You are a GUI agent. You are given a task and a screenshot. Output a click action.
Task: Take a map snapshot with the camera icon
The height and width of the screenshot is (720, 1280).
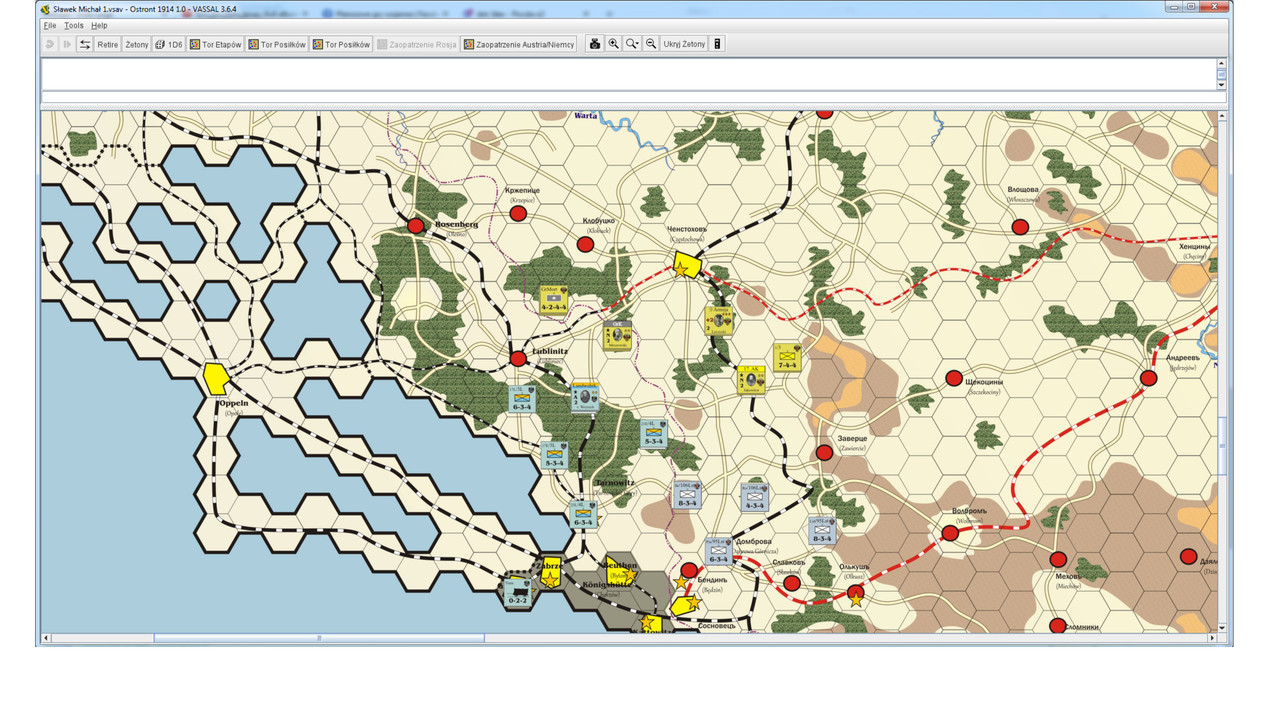(595, 44)
